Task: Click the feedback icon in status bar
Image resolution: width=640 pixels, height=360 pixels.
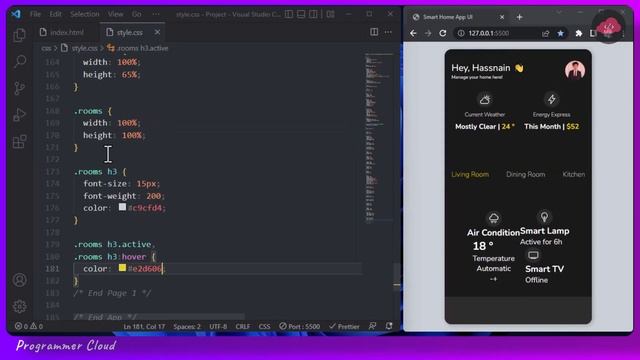Action: click(x=372, y=326)
